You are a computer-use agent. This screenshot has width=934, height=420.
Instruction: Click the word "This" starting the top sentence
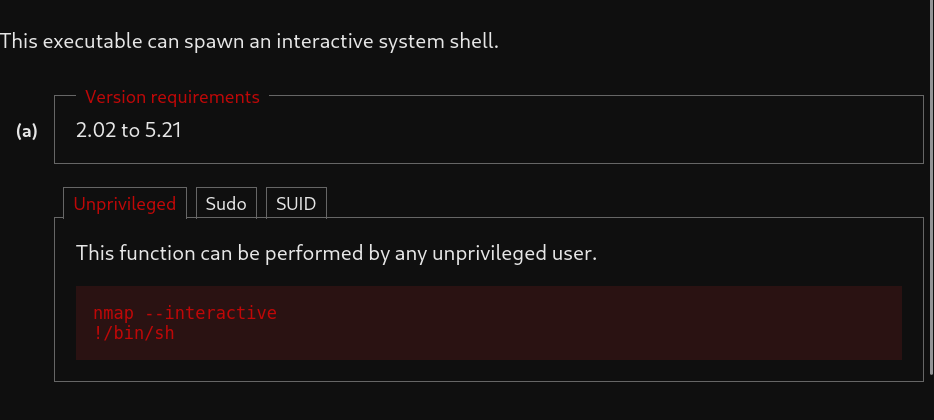tap(18, 42)
